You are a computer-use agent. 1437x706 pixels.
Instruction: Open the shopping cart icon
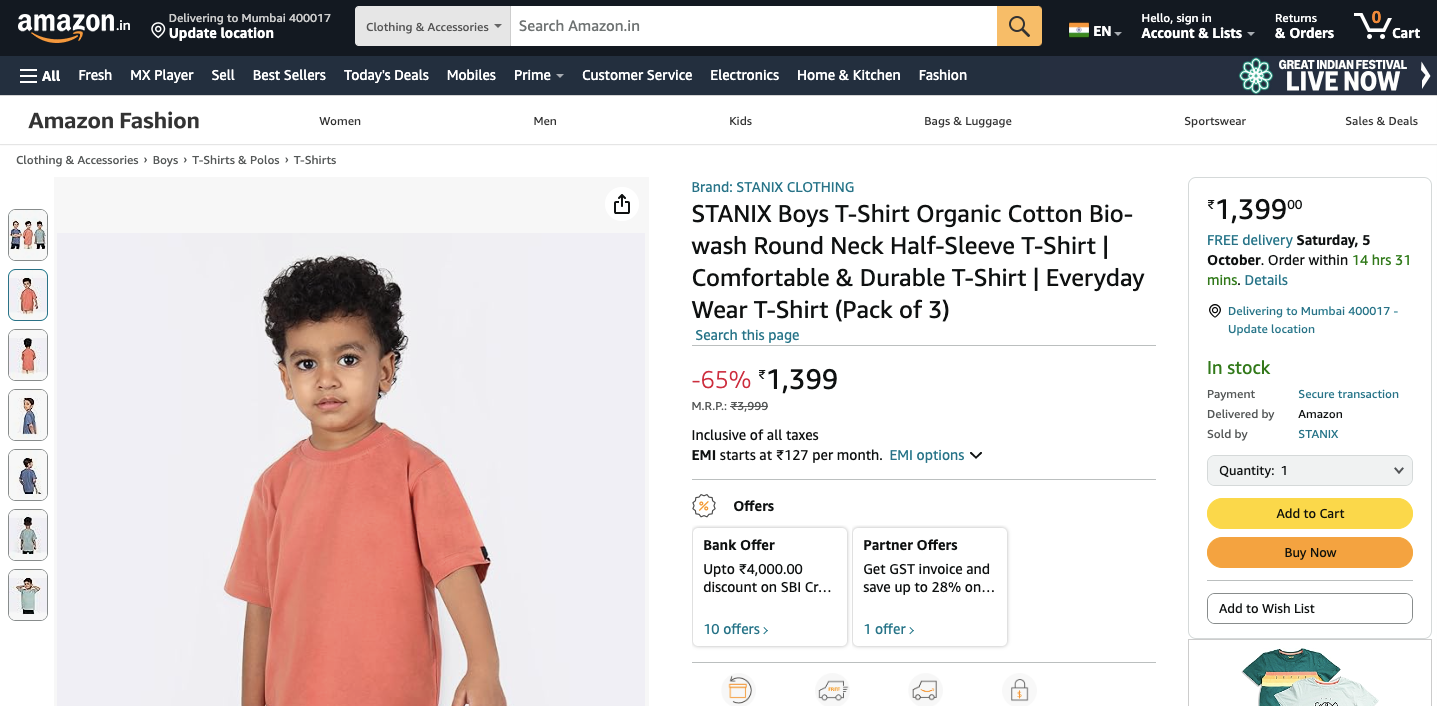[x=1385, y=26]
